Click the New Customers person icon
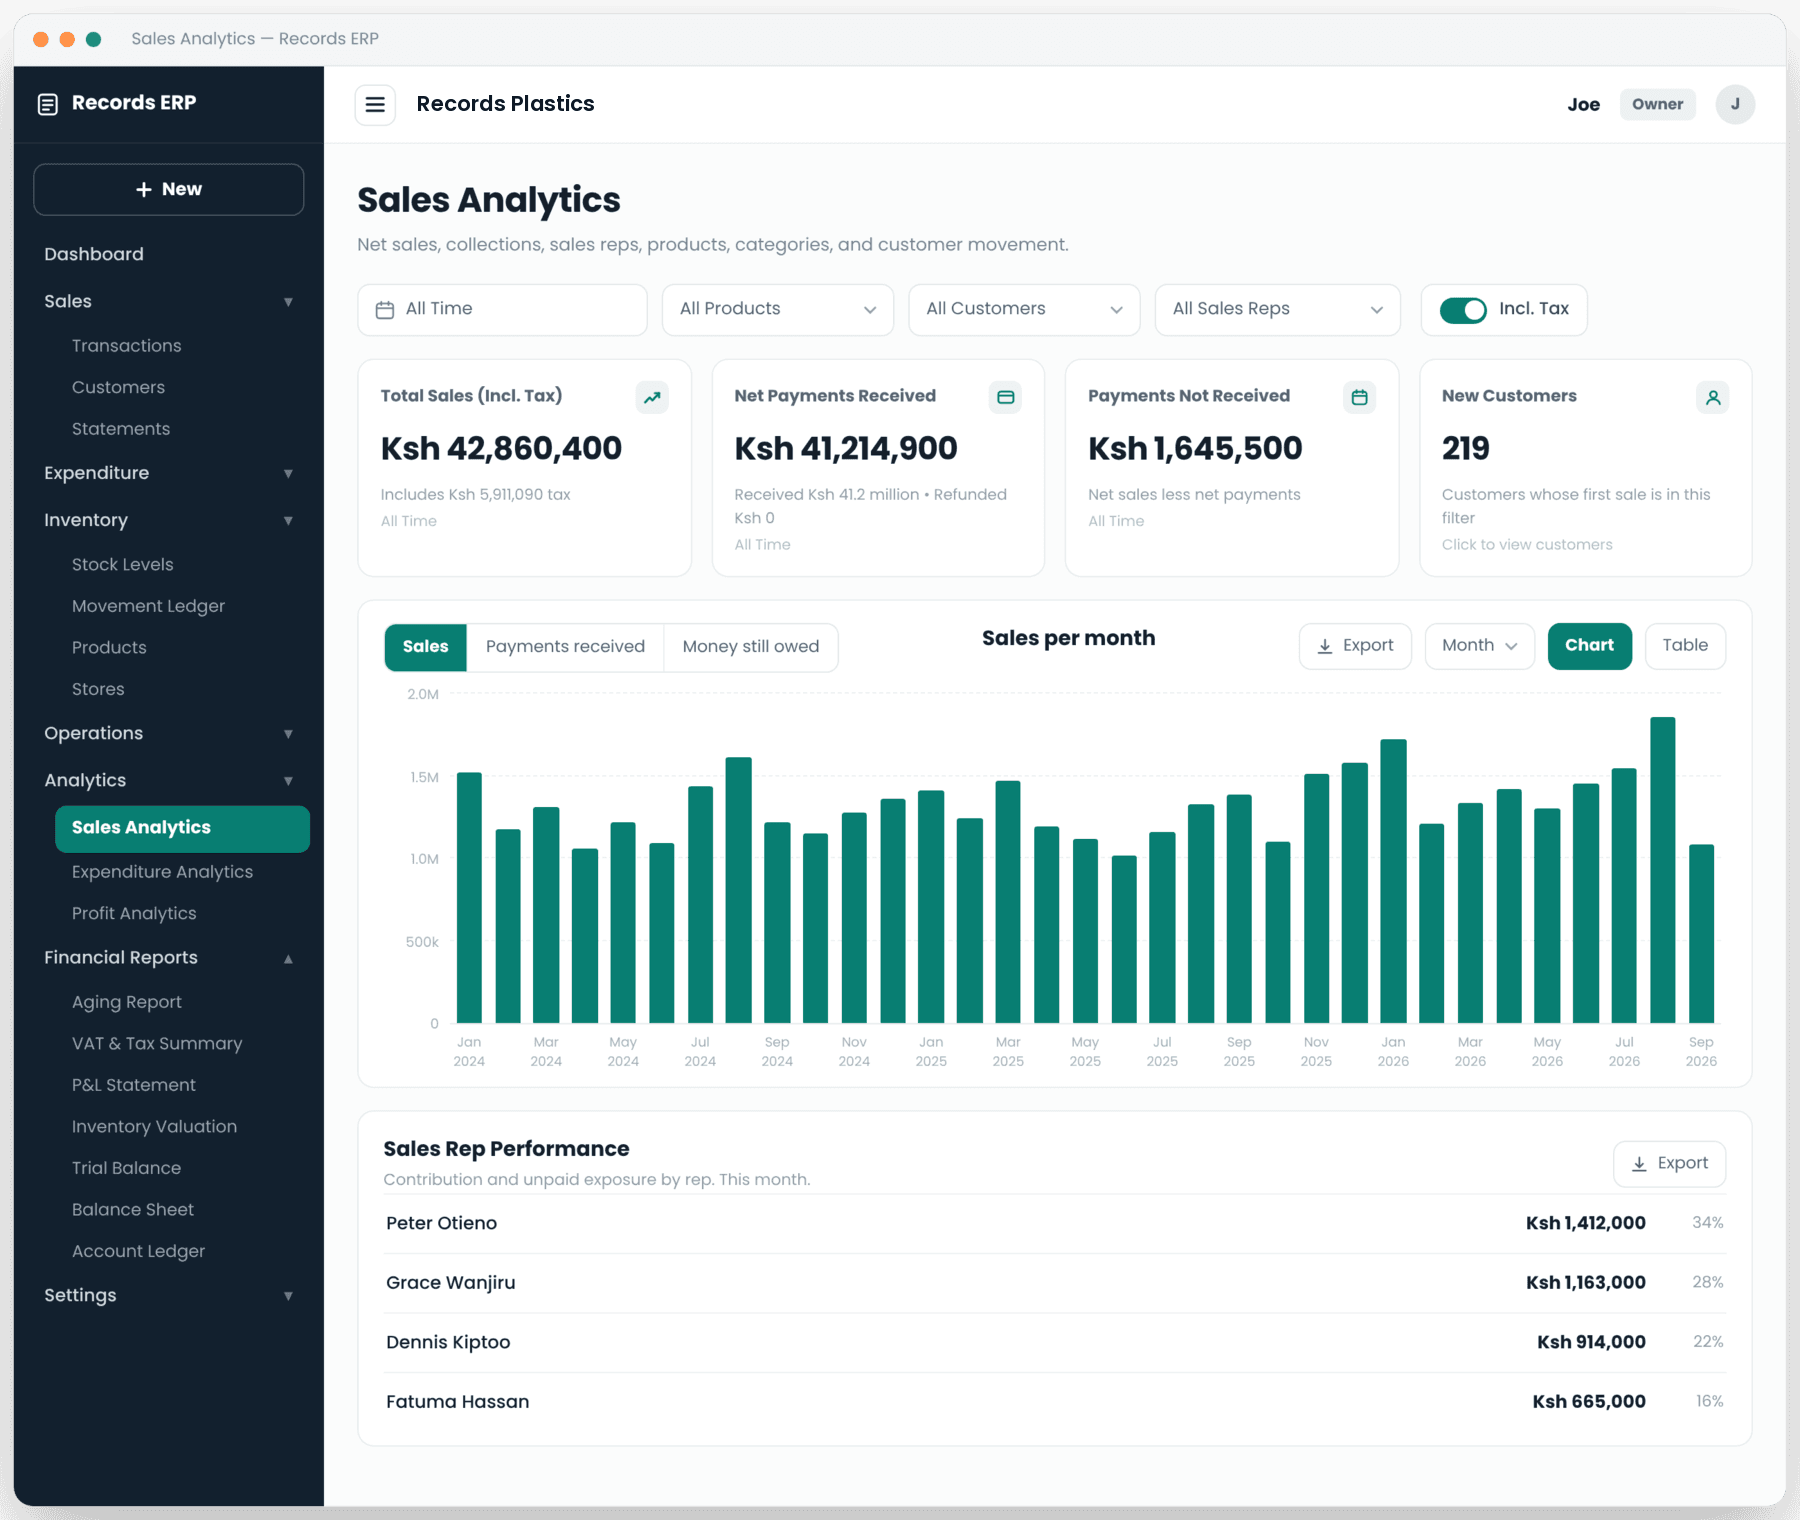Image resolution: width=1800 pixels, height=1520 pixels. [x=1713, y=397]
